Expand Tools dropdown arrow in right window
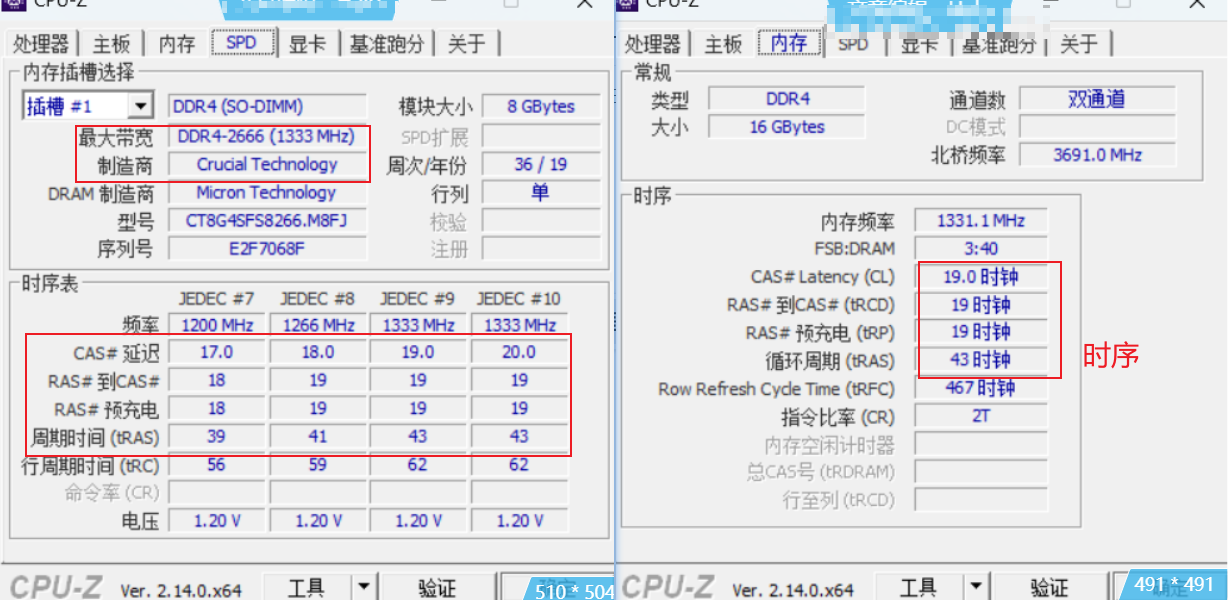Screen dimensions: 1228x600 click(x=976, y=587)
